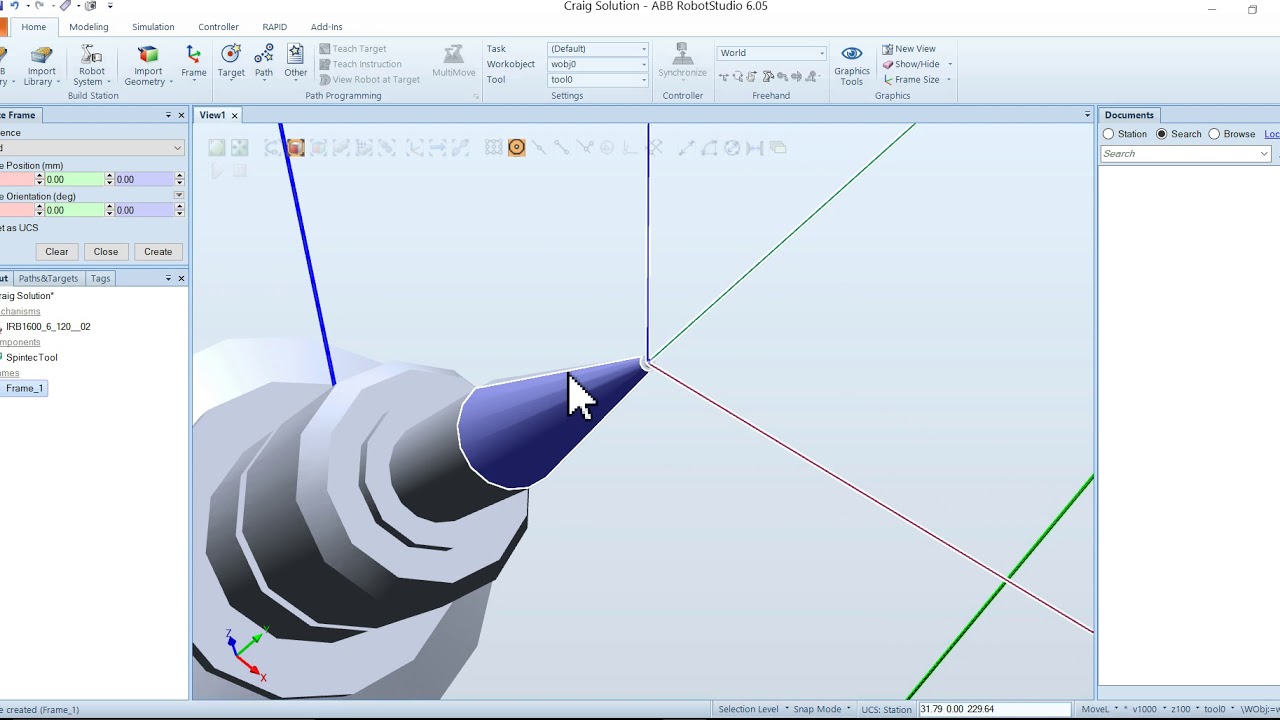1280x720 pixels.
Task: Toggle the Snap Center icon in view toolbar
Action: click(516, 148)
